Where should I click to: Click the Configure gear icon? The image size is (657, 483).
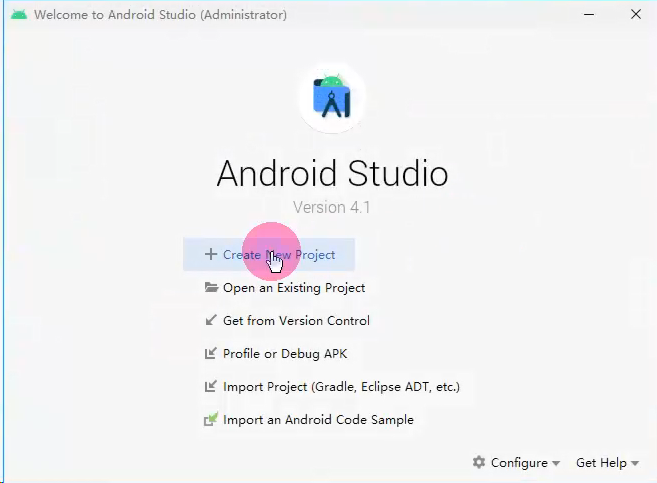[479, 462]
